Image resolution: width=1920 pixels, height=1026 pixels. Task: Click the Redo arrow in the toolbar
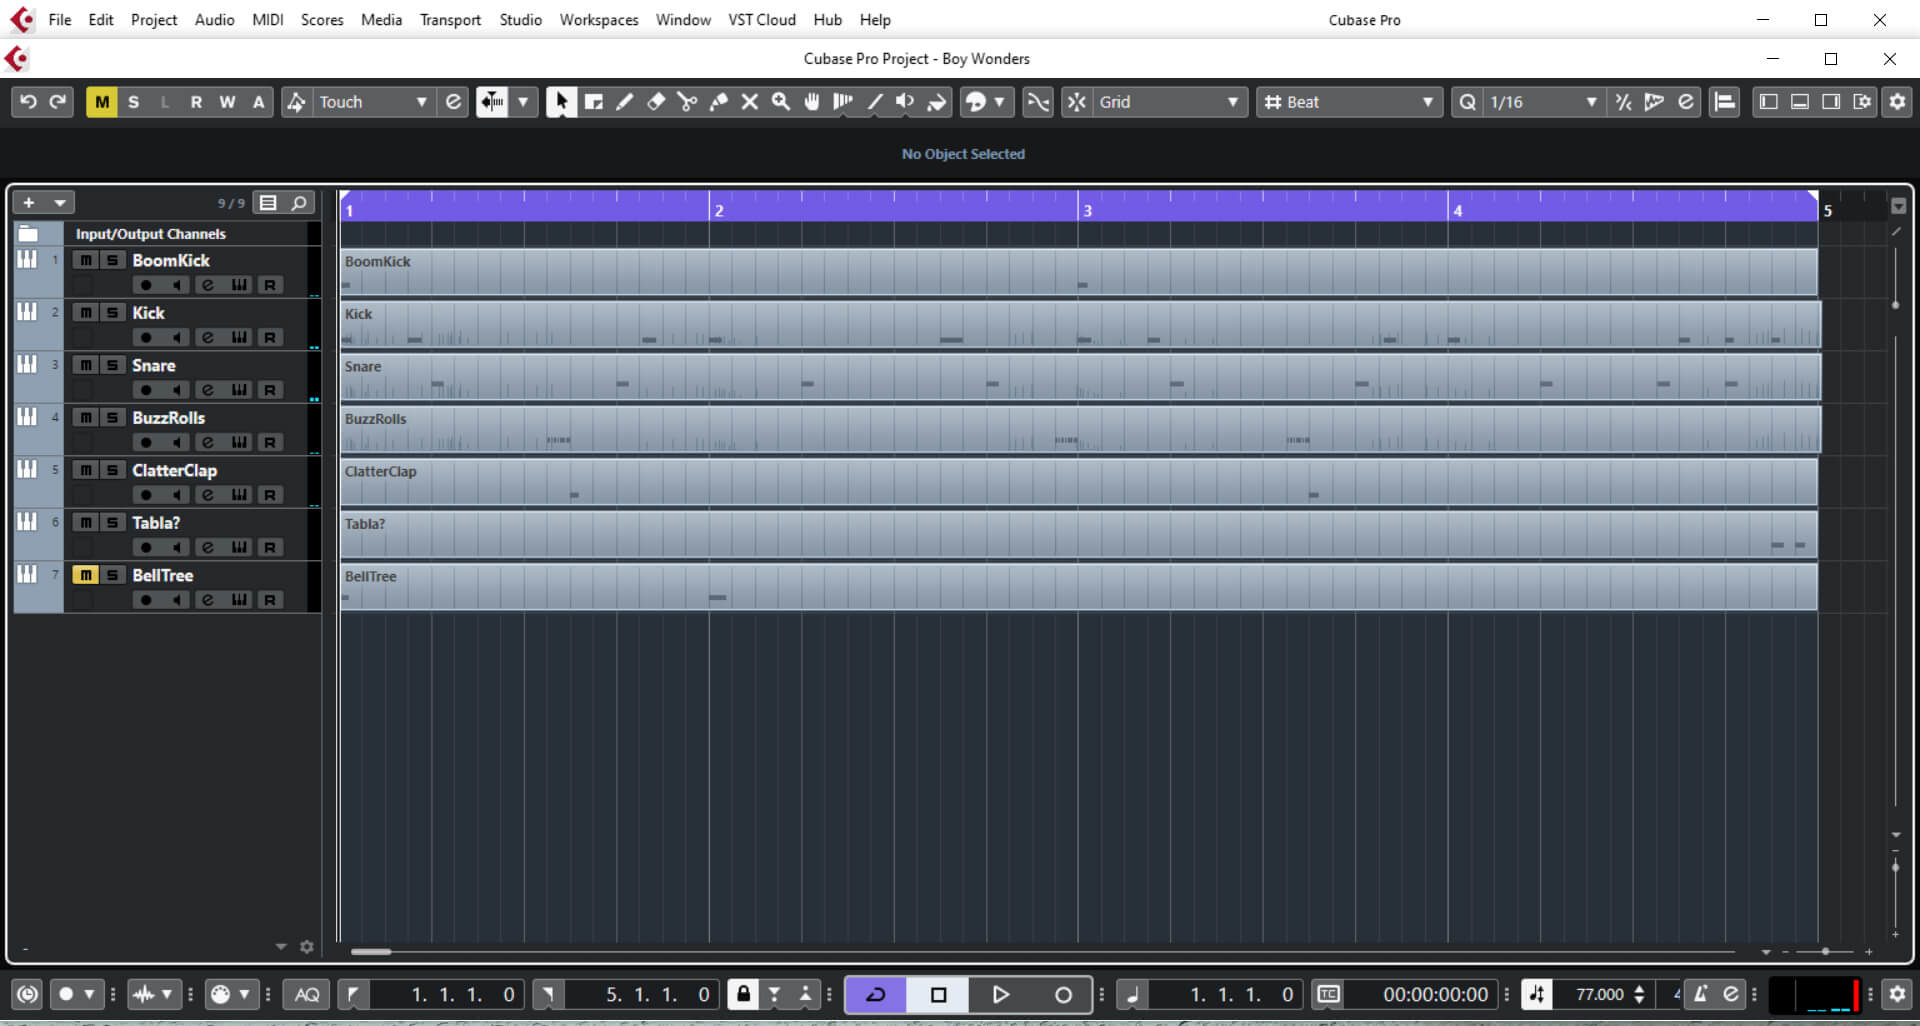coord(58,102)
